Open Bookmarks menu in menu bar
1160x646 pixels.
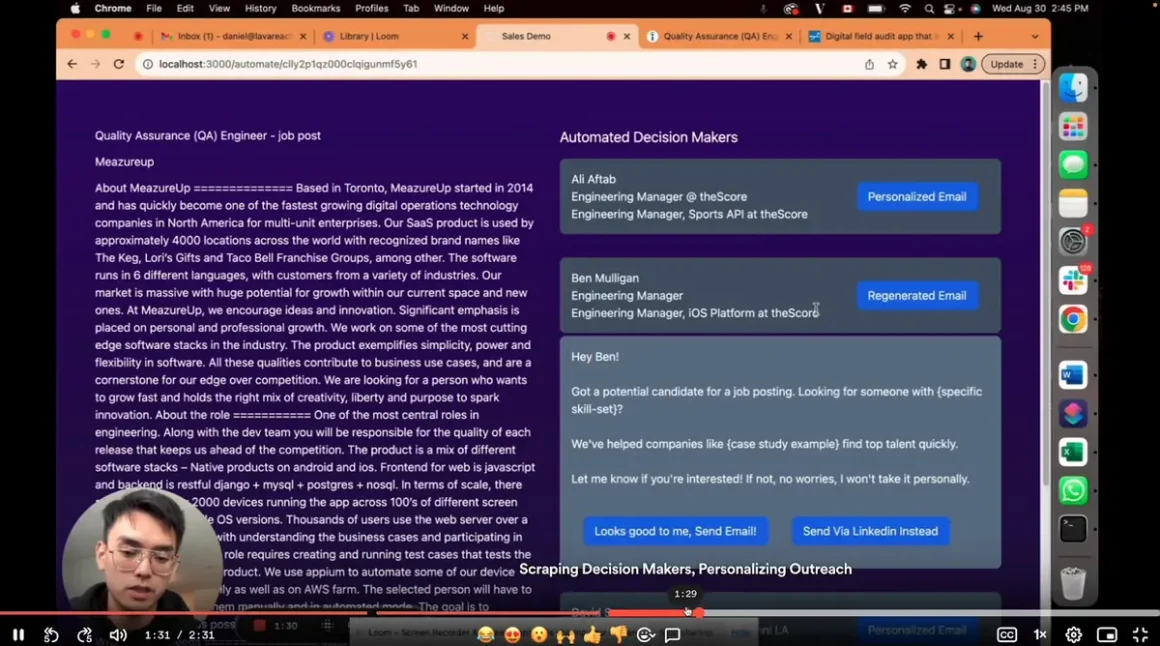(315, 8)
